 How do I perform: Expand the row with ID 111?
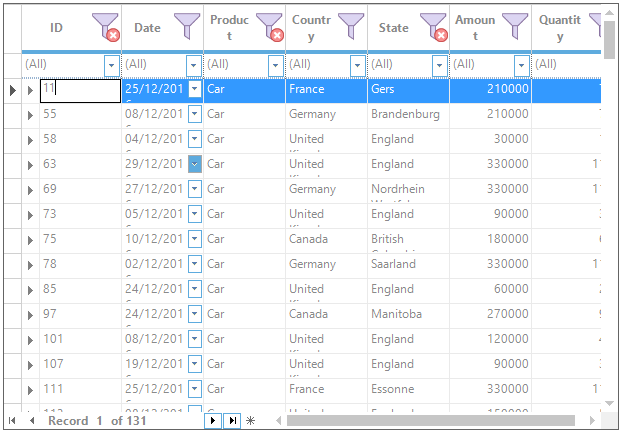tap(31, 390)
